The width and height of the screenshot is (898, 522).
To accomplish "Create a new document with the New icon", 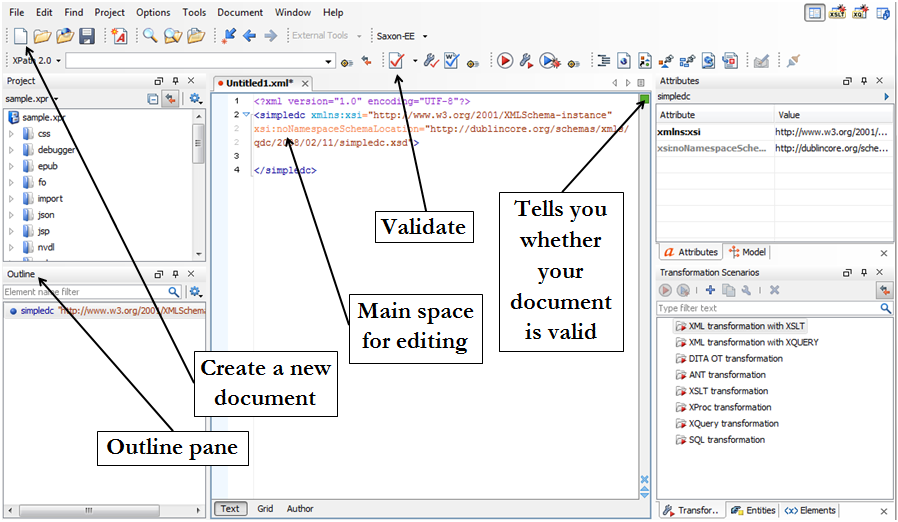I will pos(21,36).
